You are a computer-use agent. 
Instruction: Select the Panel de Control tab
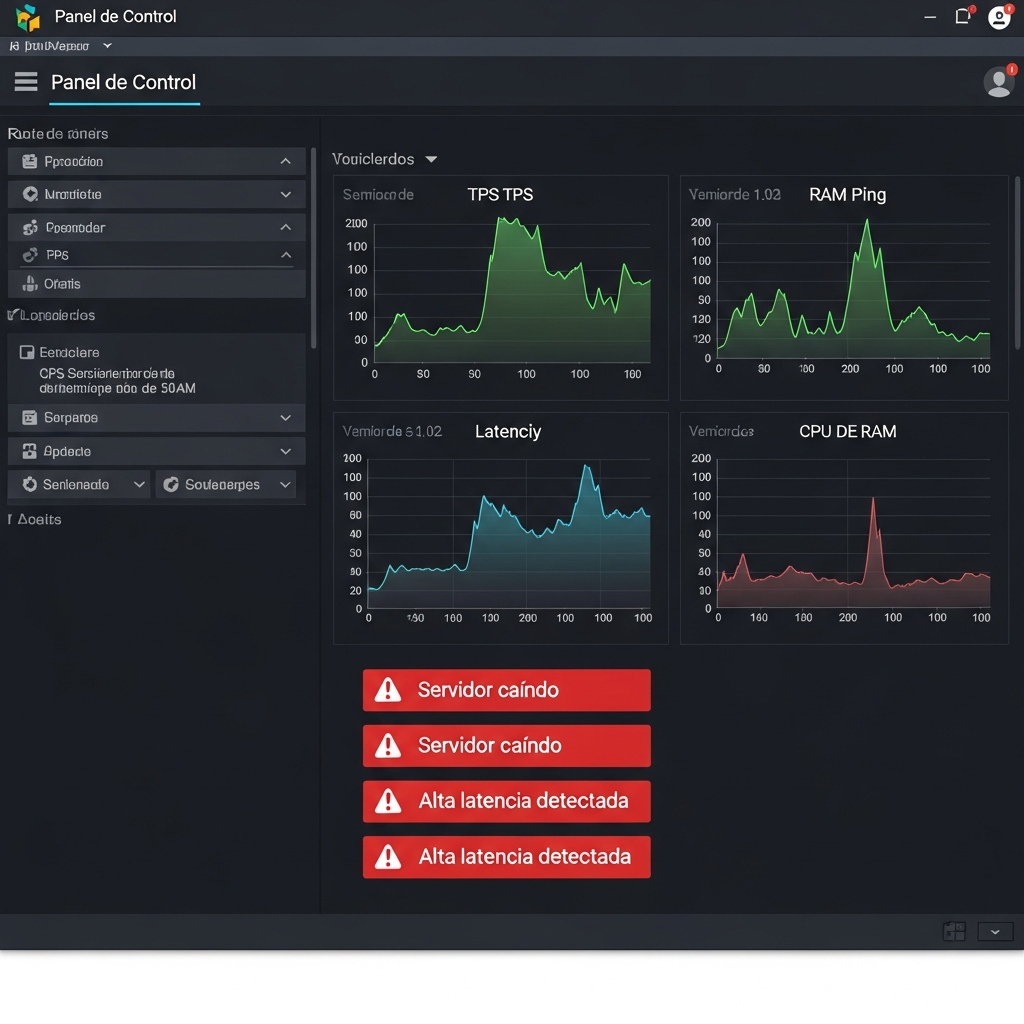click(x=124, y=84)
